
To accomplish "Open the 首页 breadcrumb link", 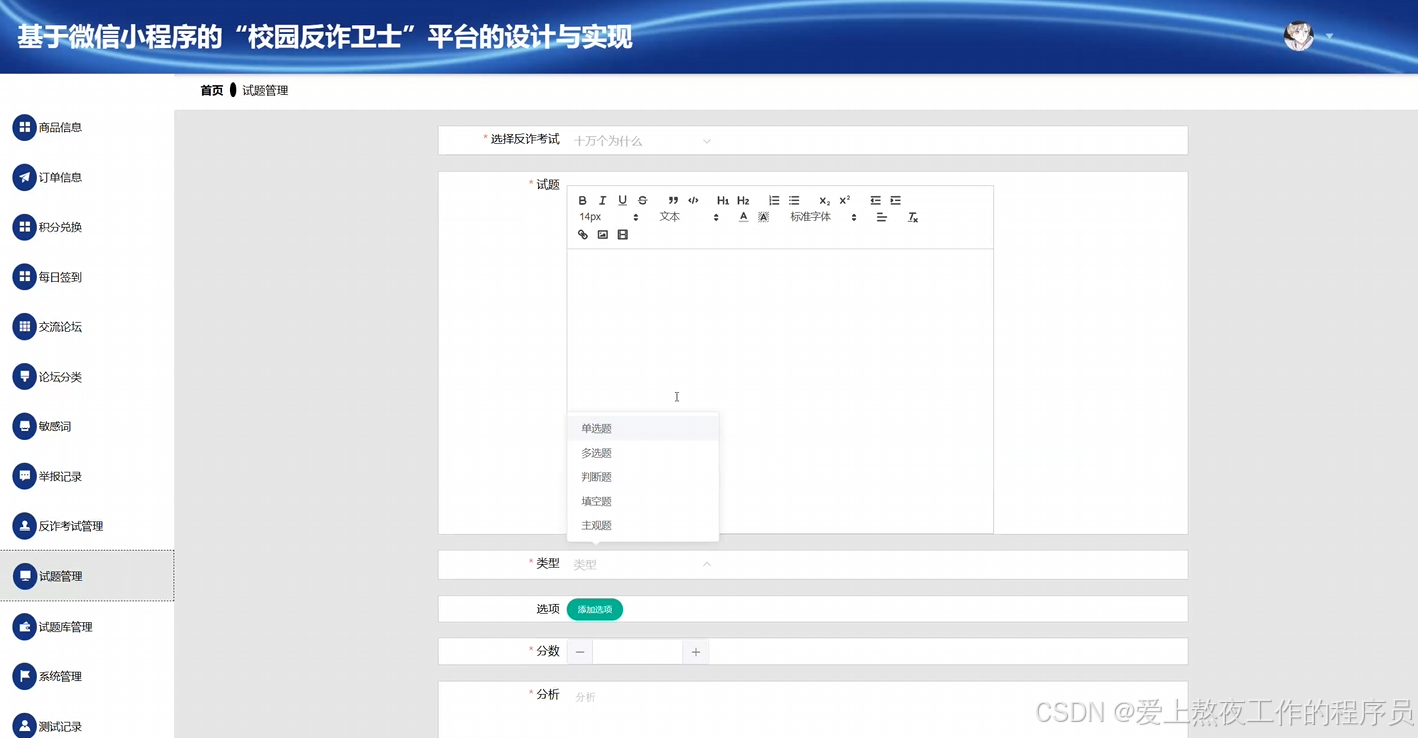I will [211, 89].
